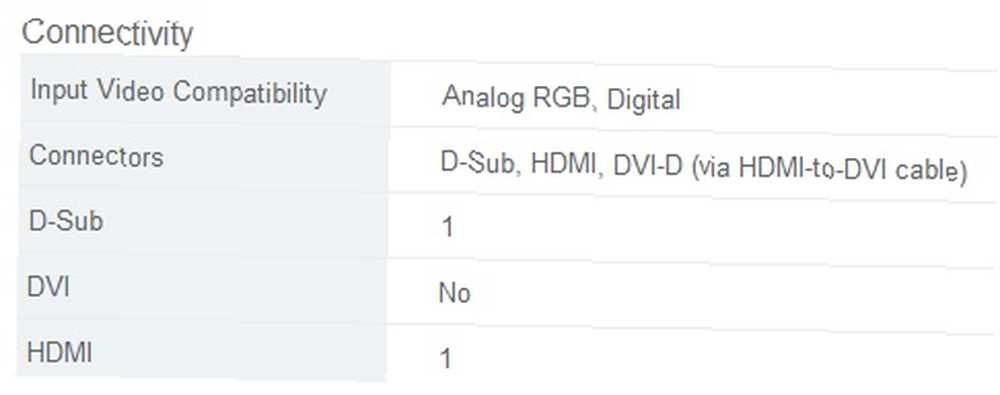Click the D-Sub port count value 1
1000x395 pixels.
click(x=448, y=227)
